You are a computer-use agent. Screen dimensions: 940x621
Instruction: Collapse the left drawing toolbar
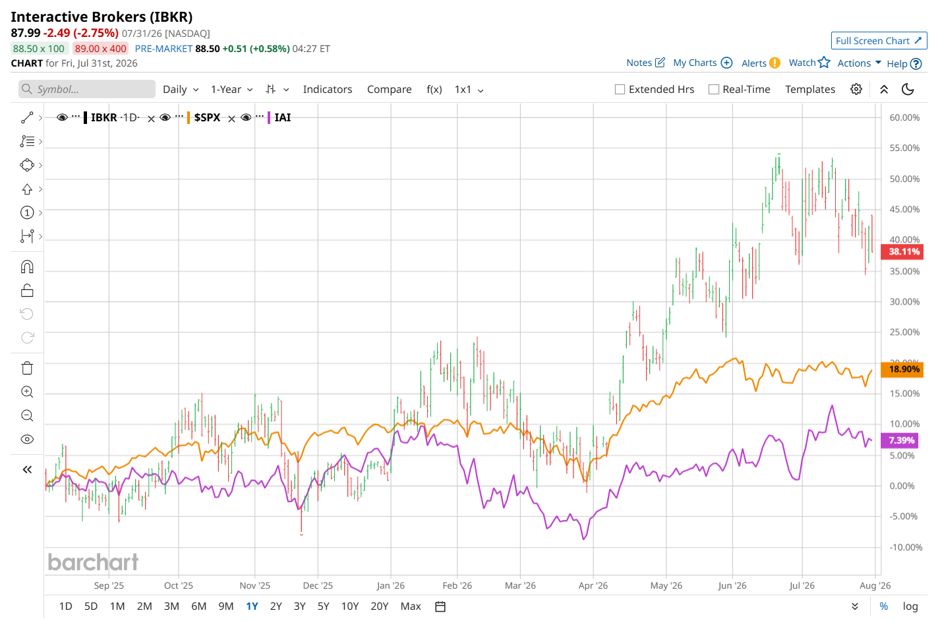27,469
